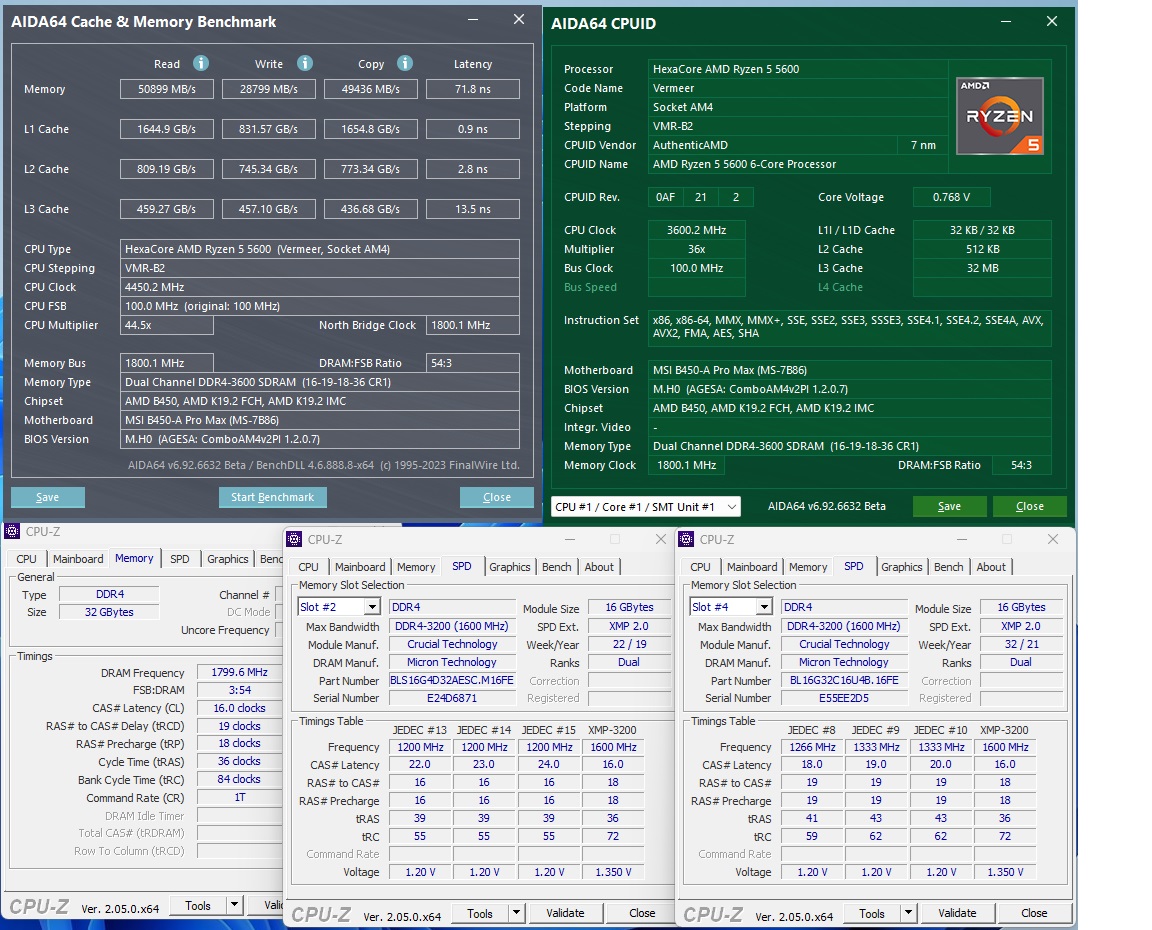The image size is (1152, 930).
Task: Minimize the AIDA64 CPUID window
Action: 1006,22
